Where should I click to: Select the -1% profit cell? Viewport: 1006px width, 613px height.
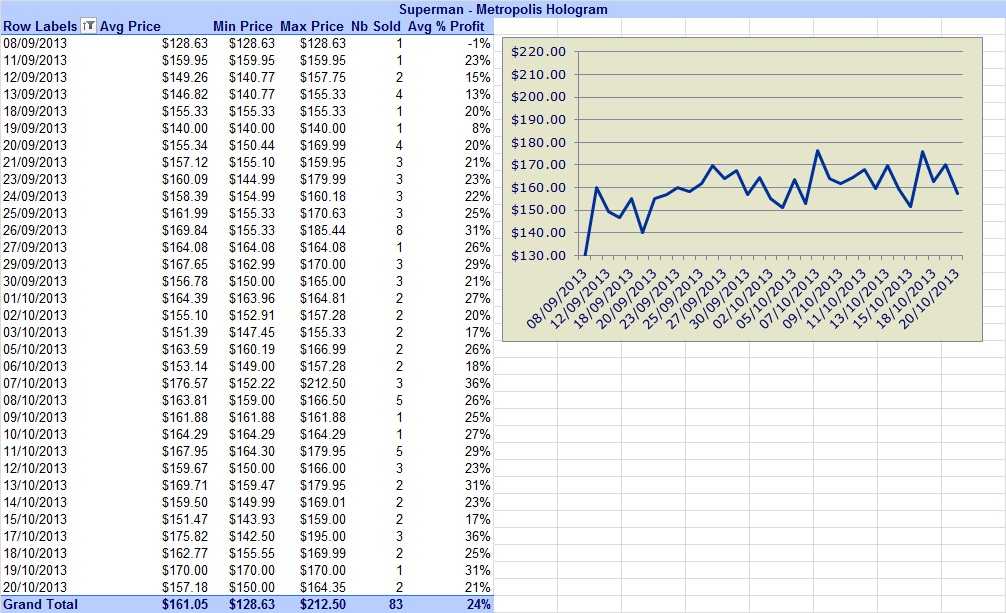tap(479, 43)
